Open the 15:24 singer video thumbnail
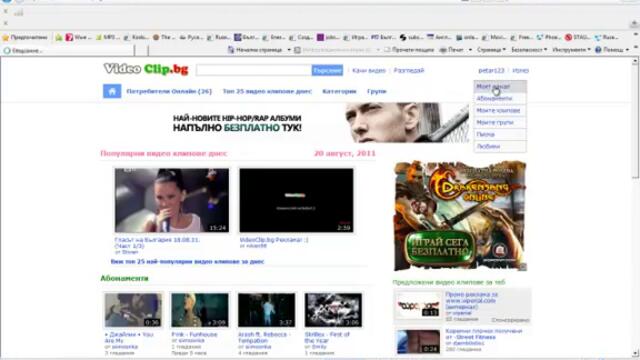This screenshot has width=640, height=360. tap(172, 200)
